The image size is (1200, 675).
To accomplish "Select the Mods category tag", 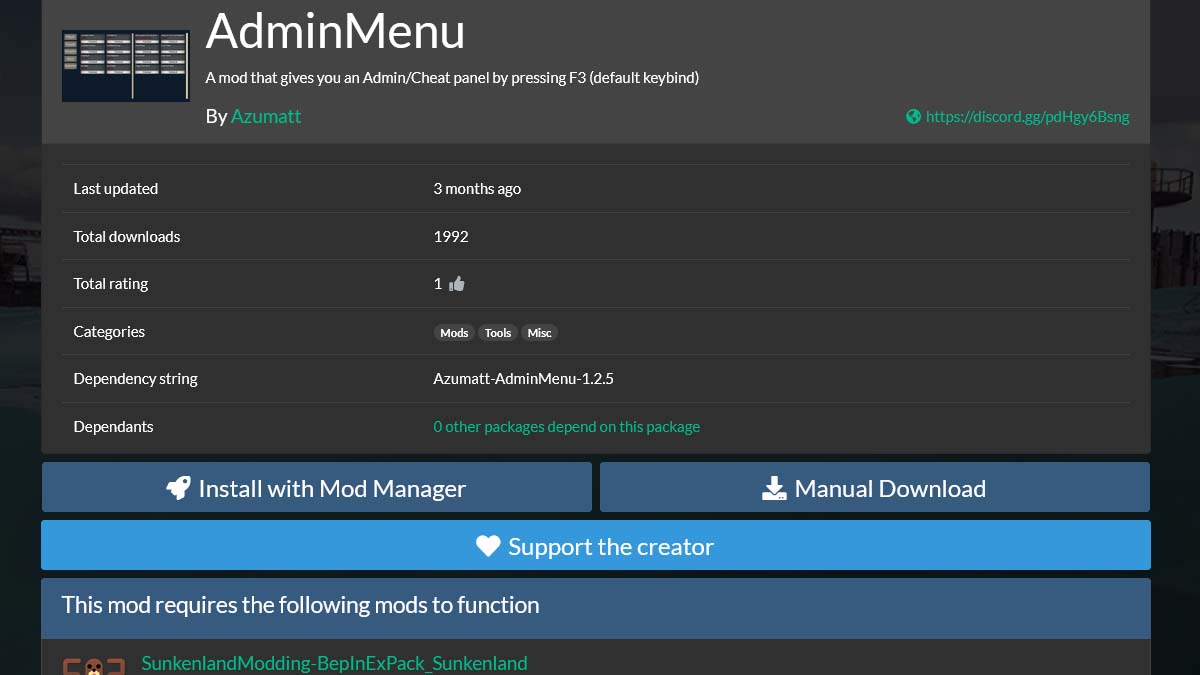I will coord(454,333).
